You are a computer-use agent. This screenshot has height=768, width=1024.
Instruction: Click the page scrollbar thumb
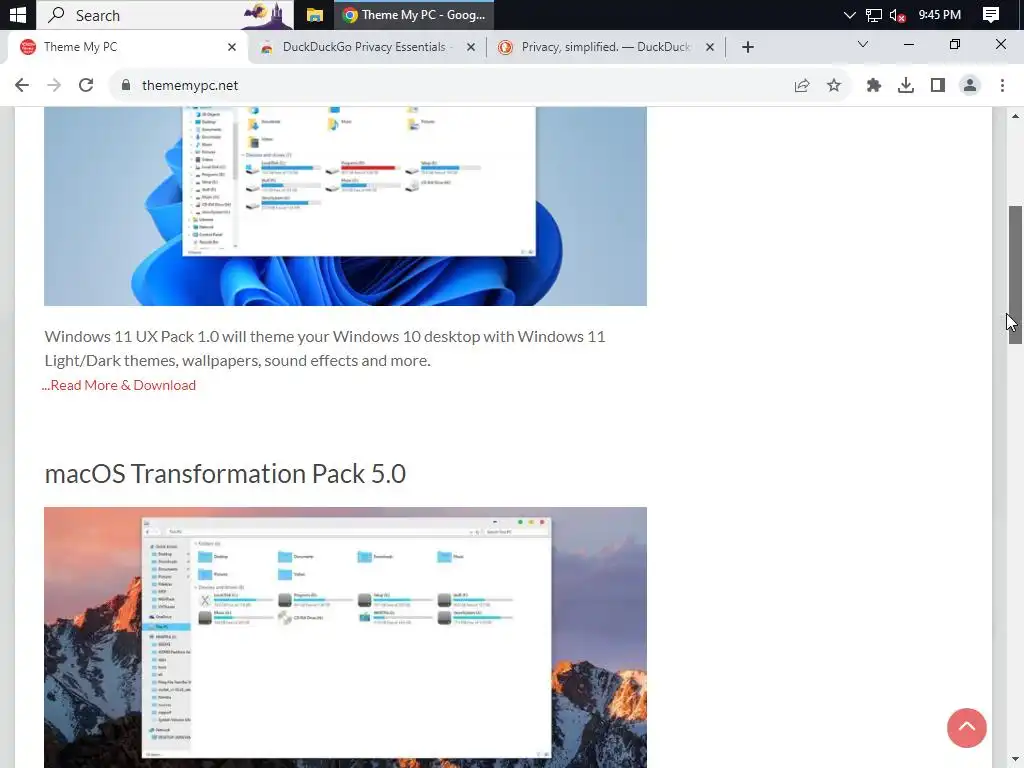pyautogui.click(x=1015, y=274)
